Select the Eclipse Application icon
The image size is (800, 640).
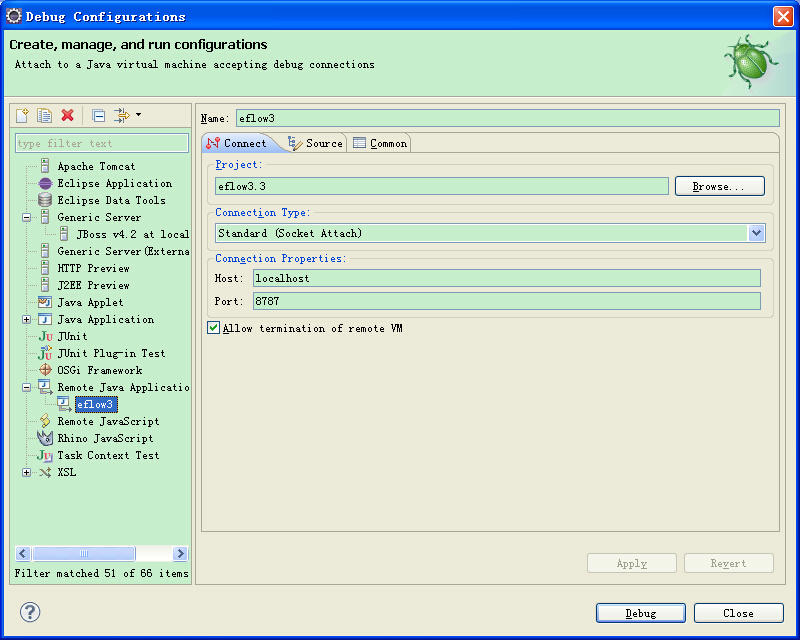pos(45,183)
